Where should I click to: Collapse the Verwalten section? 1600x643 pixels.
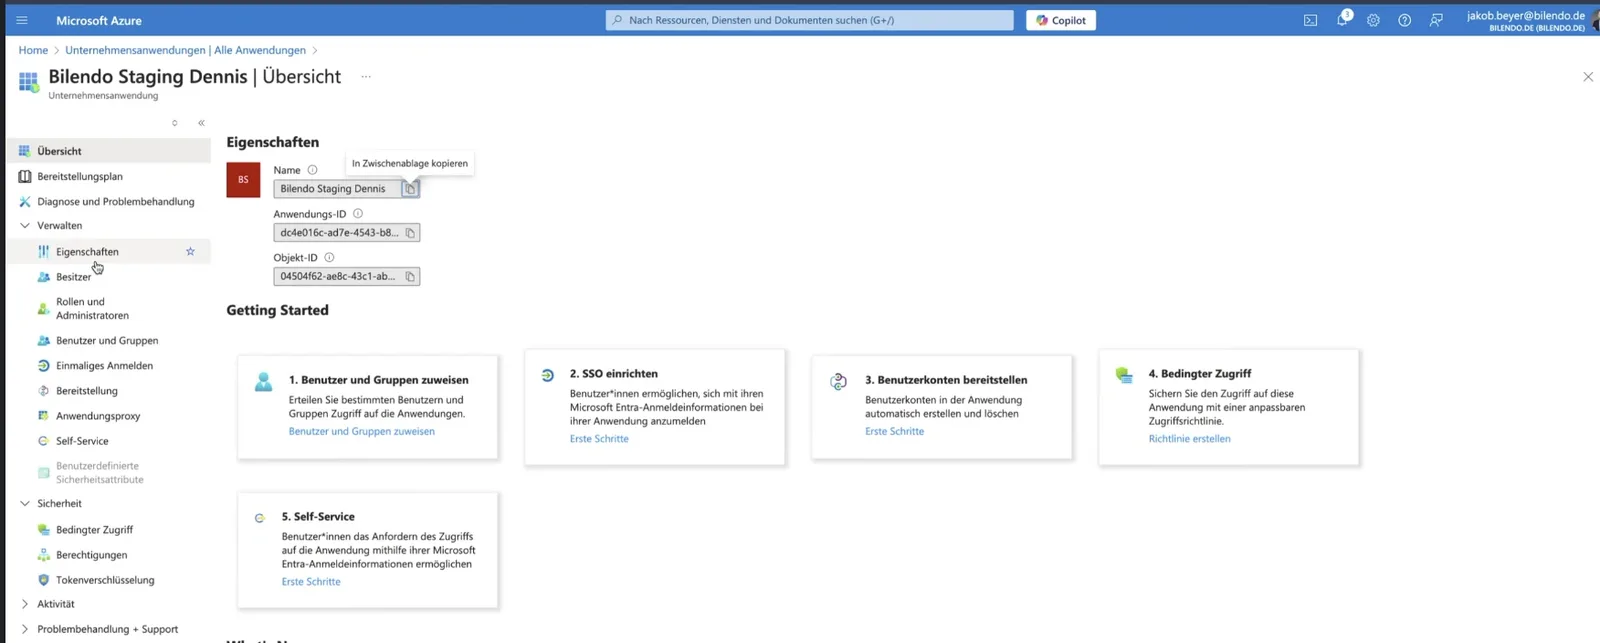coord(25,226)
